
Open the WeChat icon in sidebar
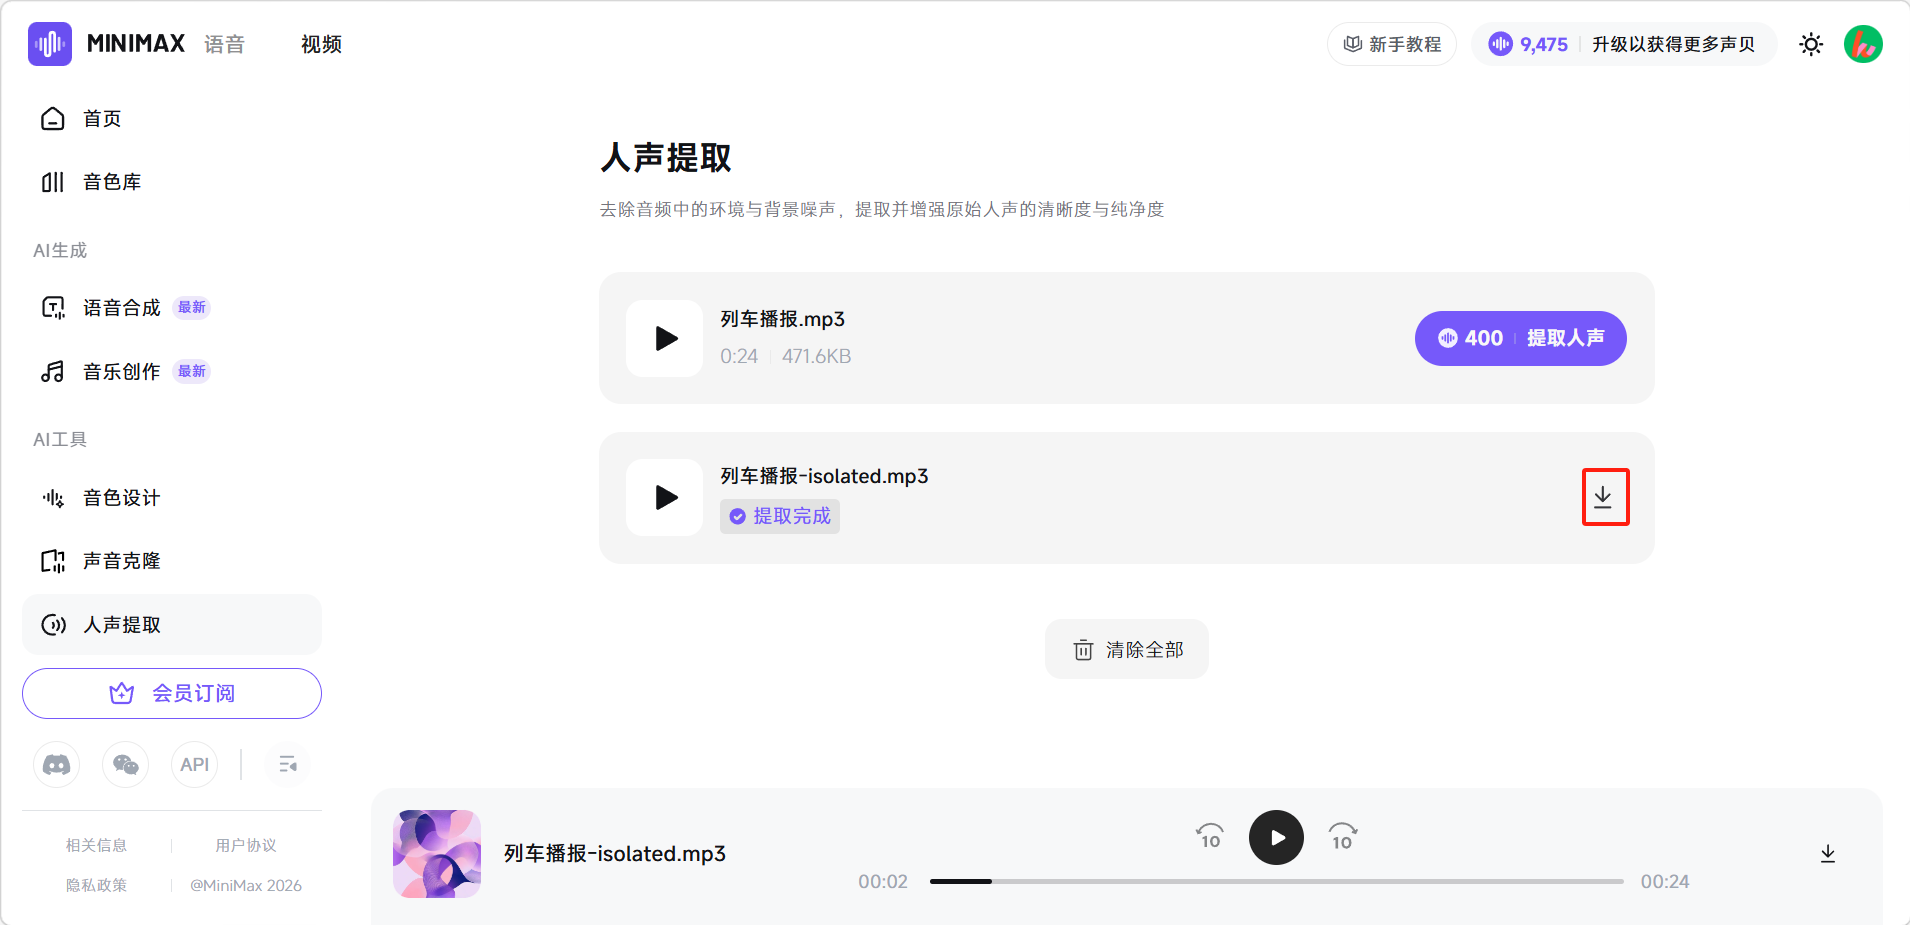(126, 765)
